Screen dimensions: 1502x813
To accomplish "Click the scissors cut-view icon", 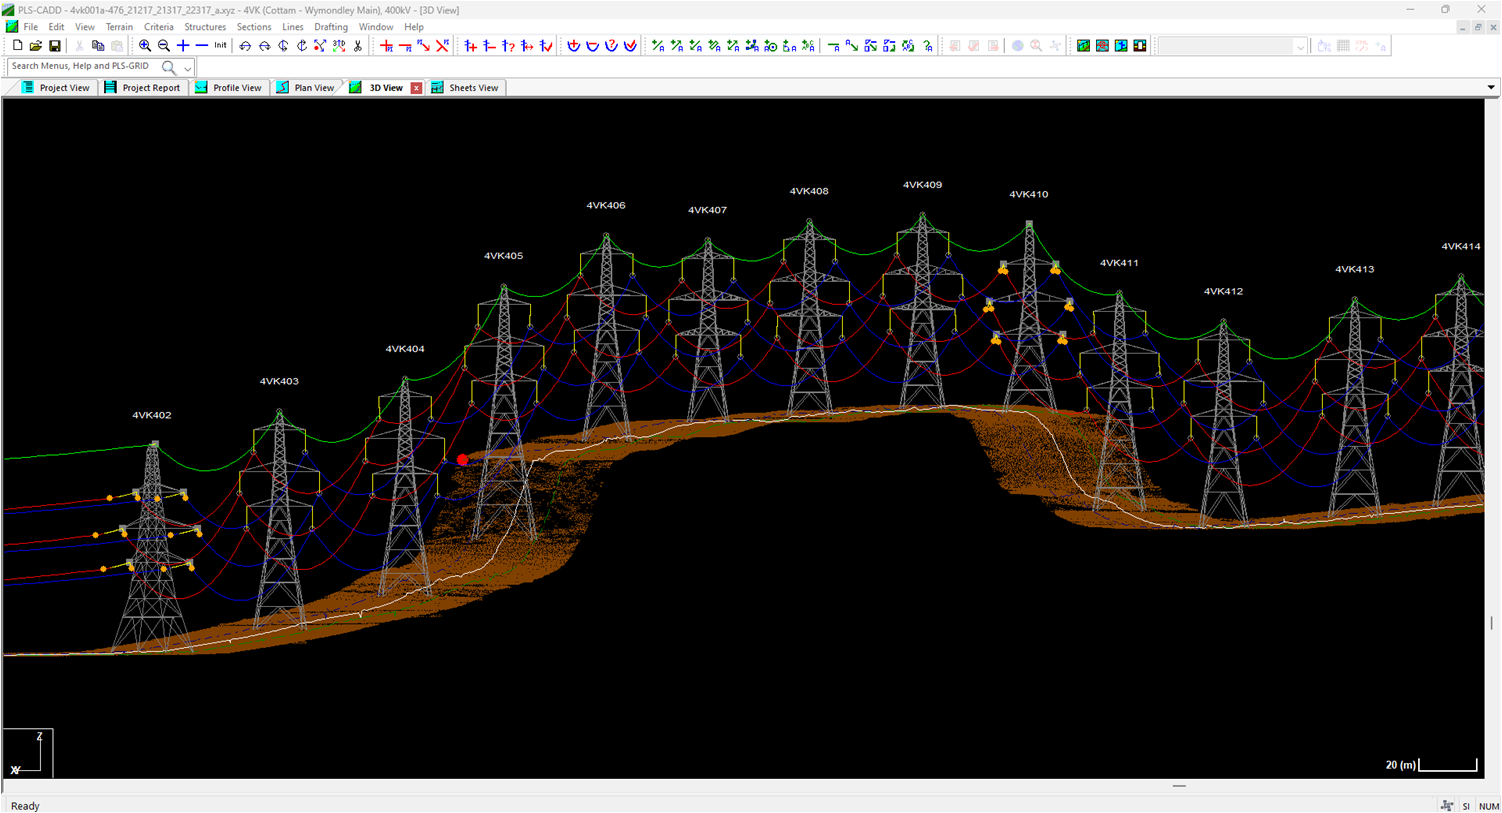I will [358, 46].
